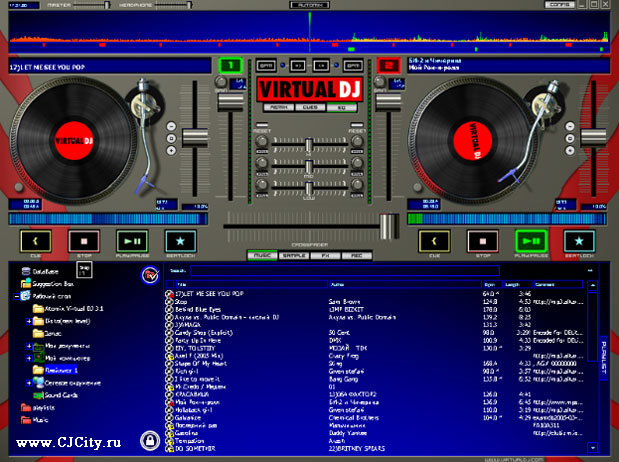Click the right deck mid EQ knob
Screen dimensions: 619x462
tap(357, 162)
